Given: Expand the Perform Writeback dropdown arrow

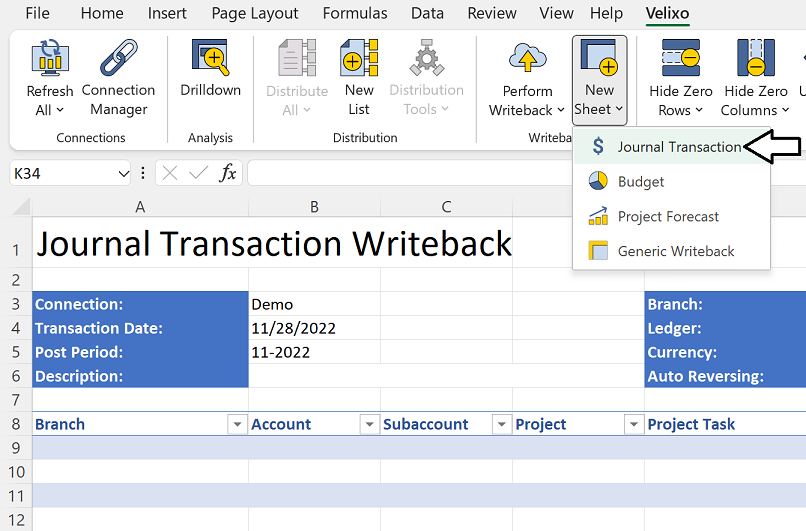Looking at the screenshot, I should [560, 110].
